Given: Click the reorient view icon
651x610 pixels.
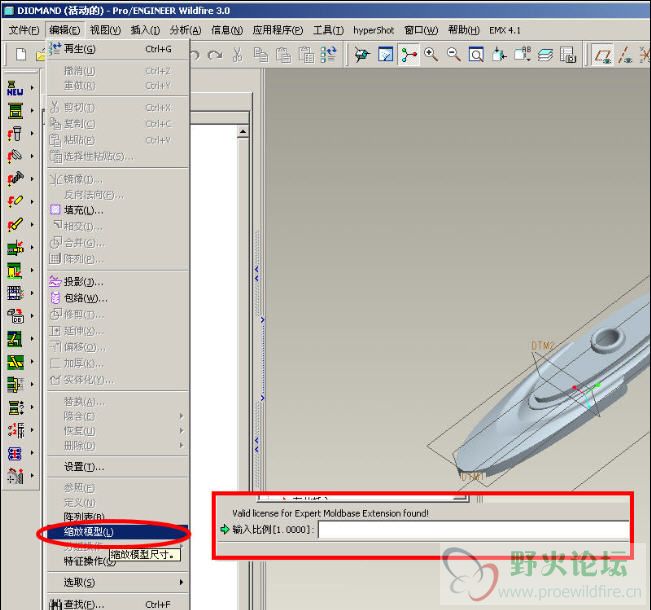Looking at the screenshot, I should click(499, 54).
